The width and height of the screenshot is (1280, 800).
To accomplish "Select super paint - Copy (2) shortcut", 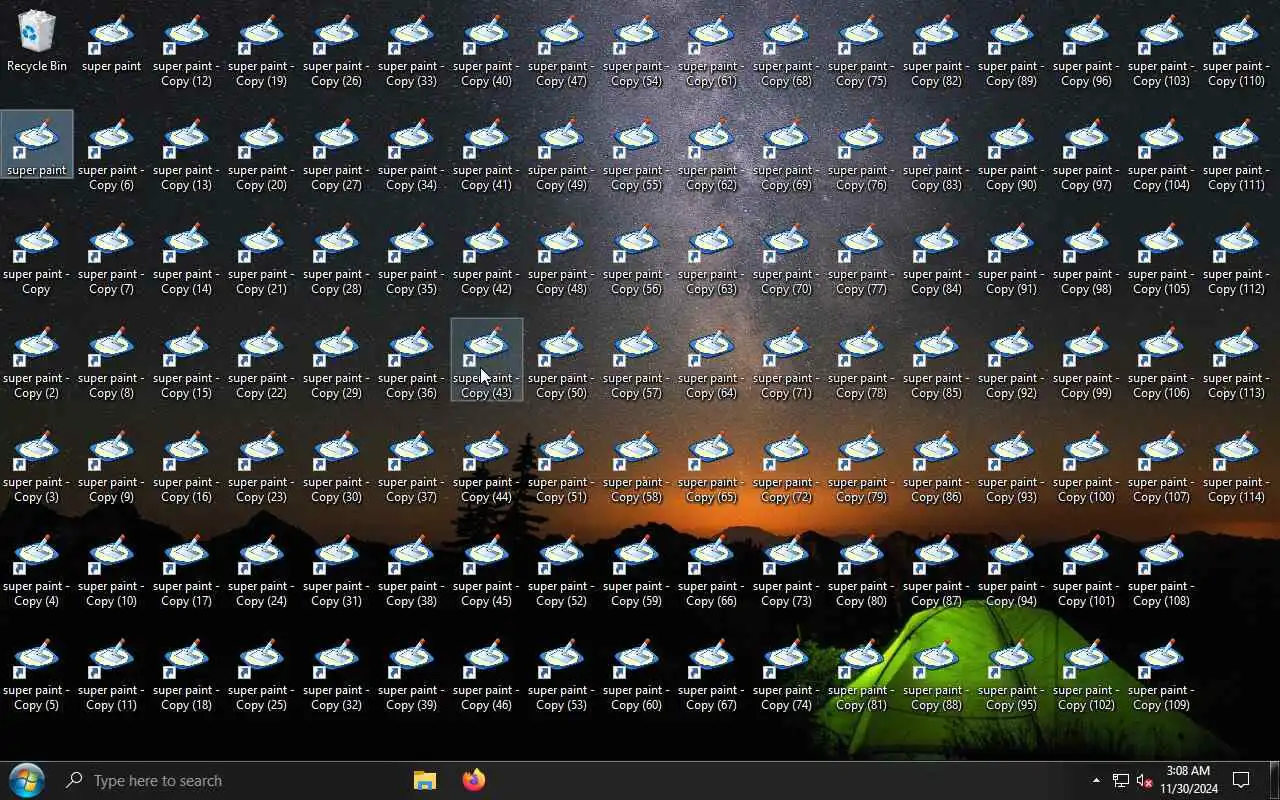I will click(37, 362).
